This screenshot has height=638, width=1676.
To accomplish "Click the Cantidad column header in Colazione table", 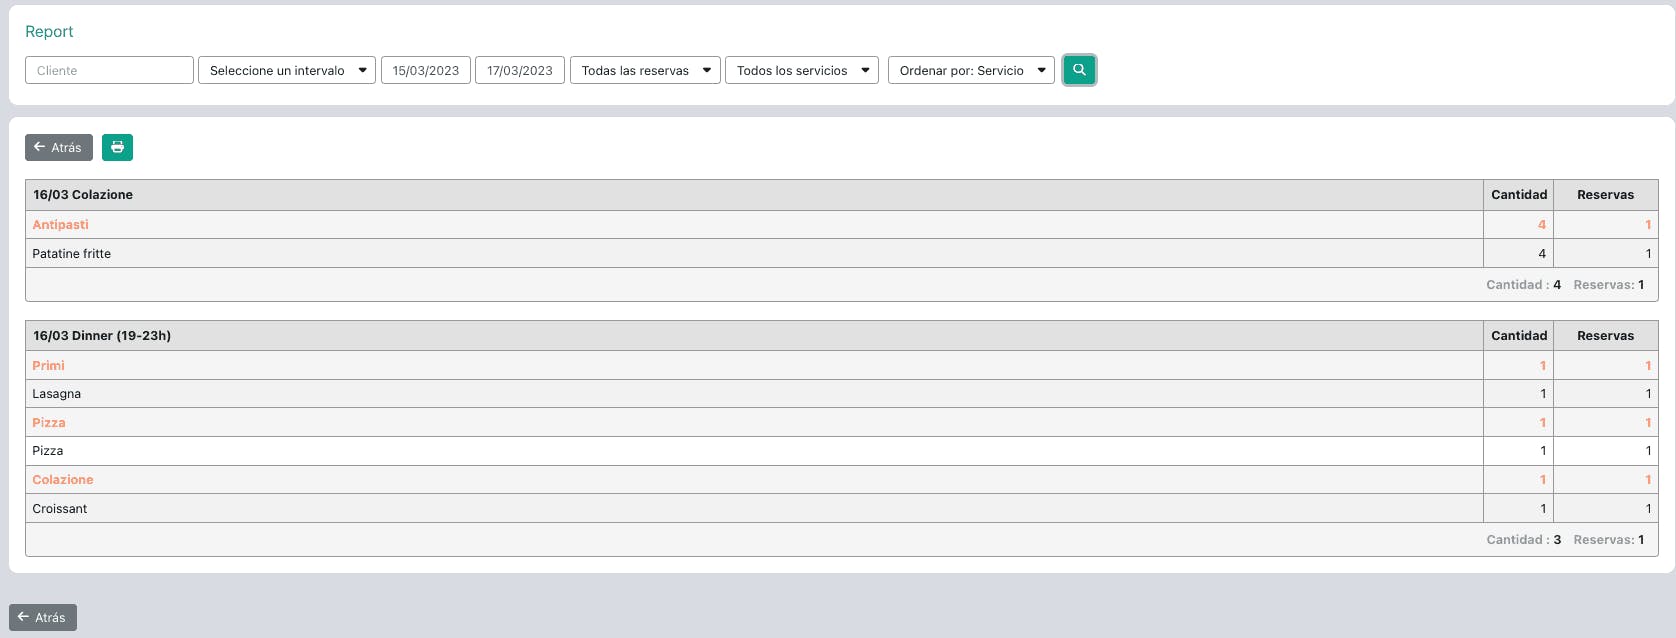I will click(1519, 195).
